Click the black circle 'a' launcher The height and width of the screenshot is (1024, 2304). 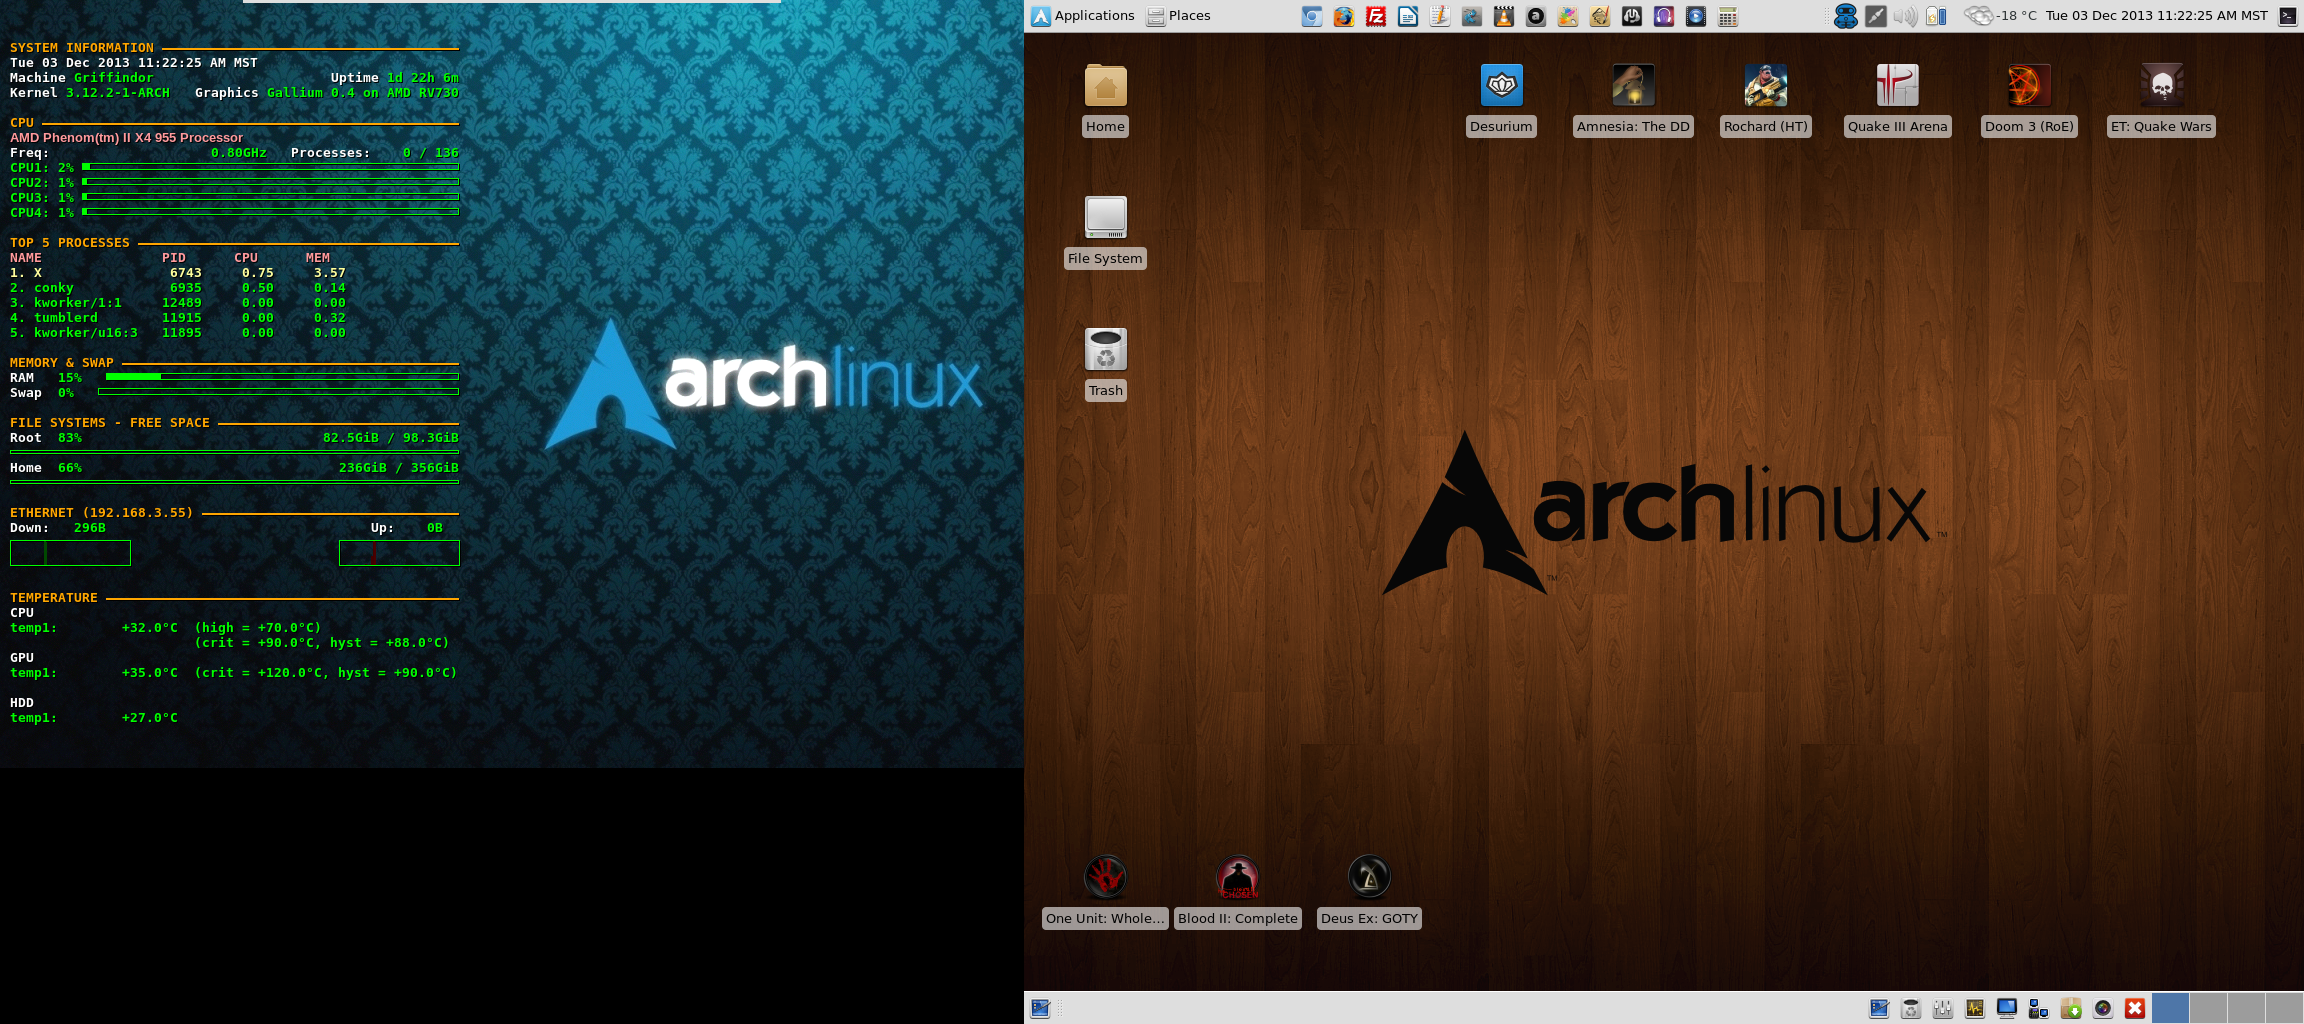[x=1536, y=16]
